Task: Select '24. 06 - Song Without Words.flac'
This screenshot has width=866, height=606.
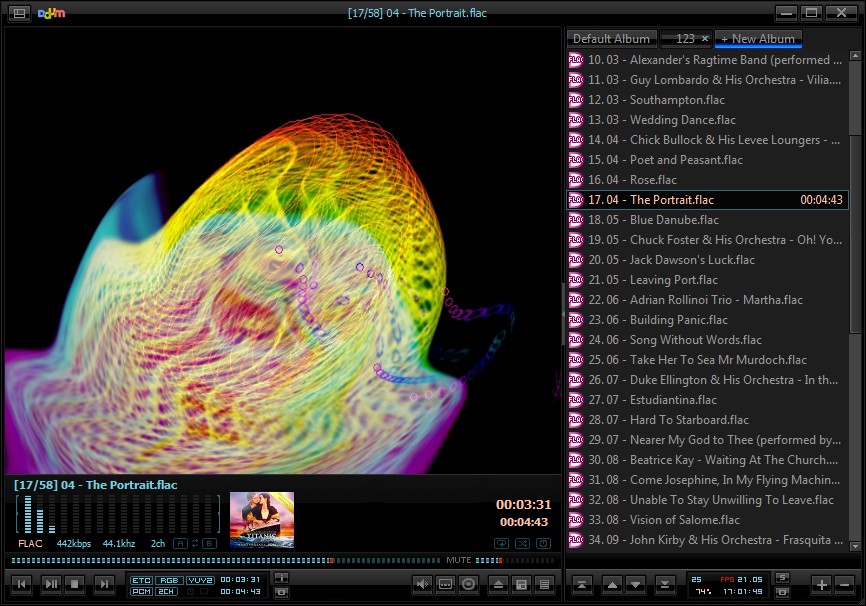Action: [707, 340]
